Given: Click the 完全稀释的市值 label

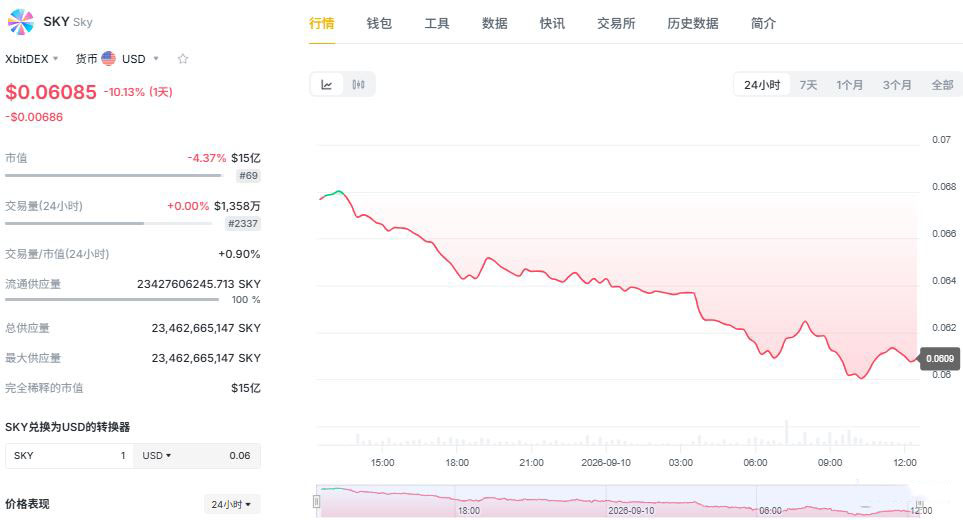Looking at the screenshot, I should pyautogui.click(x=44, y=388).
